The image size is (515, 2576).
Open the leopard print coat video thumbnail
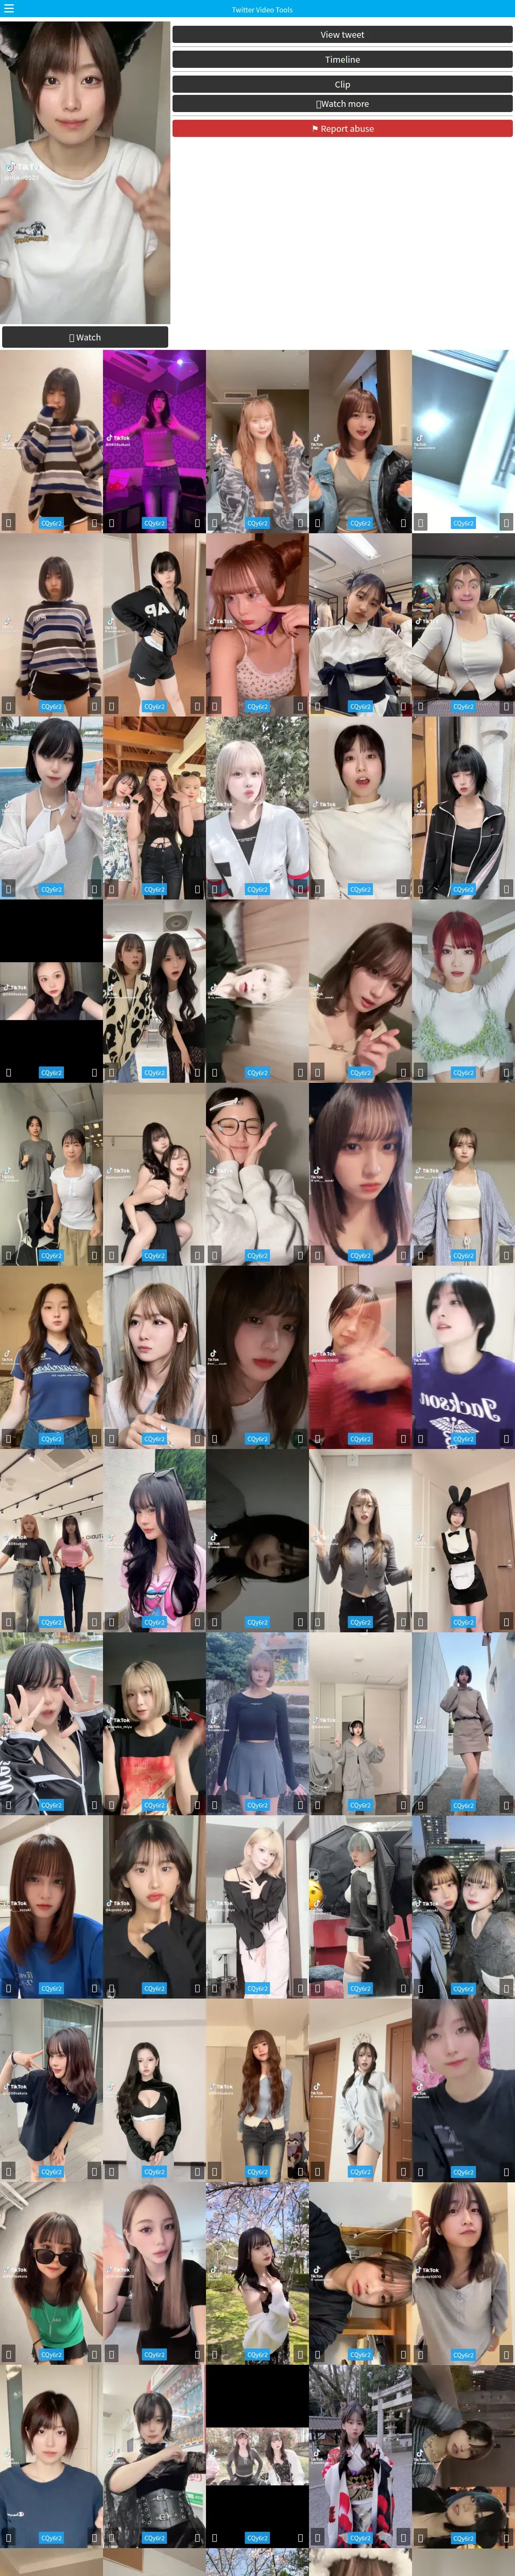[x=154, y=990]
